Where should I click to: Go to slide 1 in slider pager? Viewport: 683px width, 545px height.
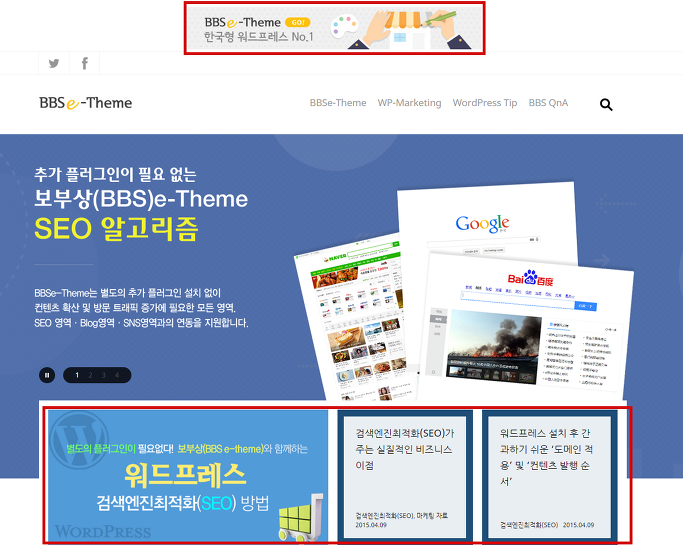tap(77, 375)
